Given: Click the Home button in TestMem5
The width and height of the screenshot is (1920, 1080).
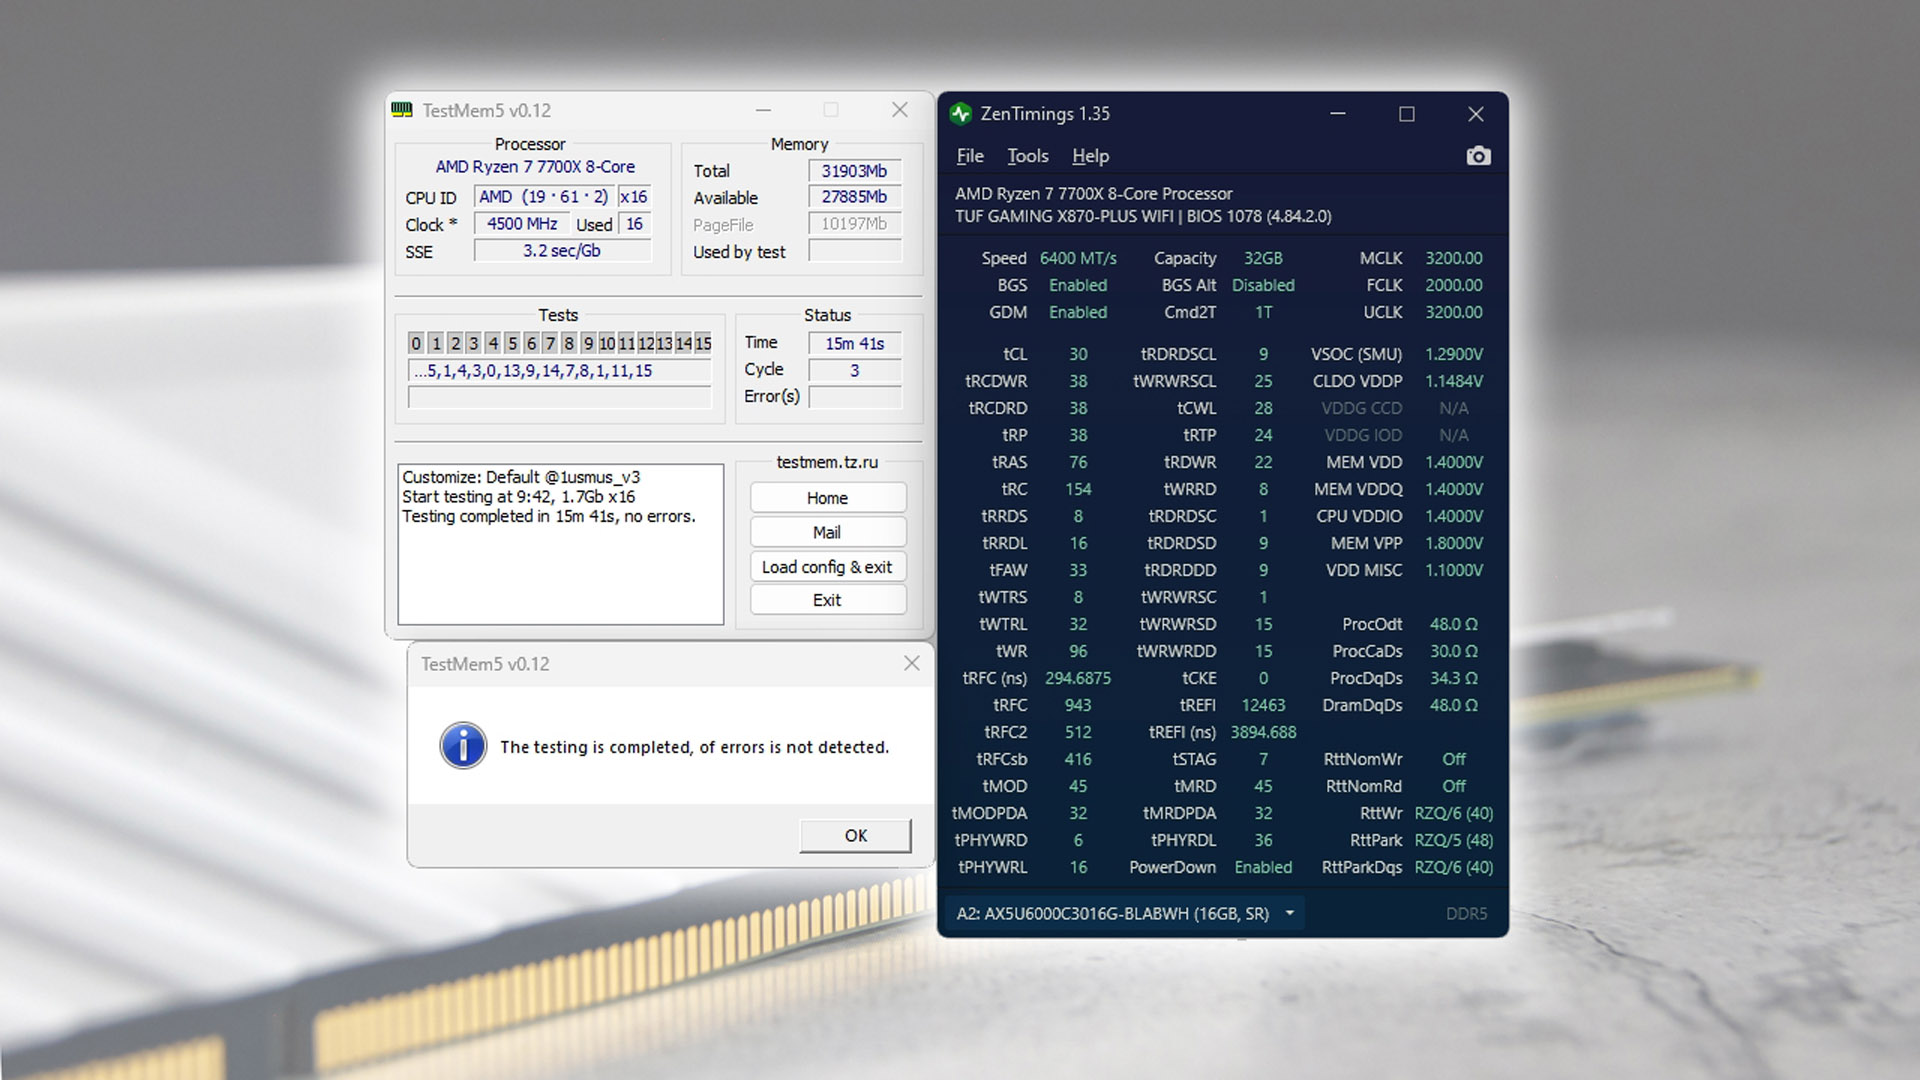Looking at the screenshot, I should 827,498.
